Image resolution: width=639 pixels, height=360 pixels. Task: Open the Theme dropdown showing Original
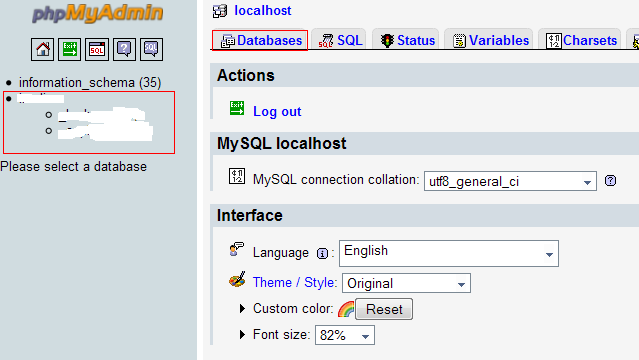pos(406,283)
